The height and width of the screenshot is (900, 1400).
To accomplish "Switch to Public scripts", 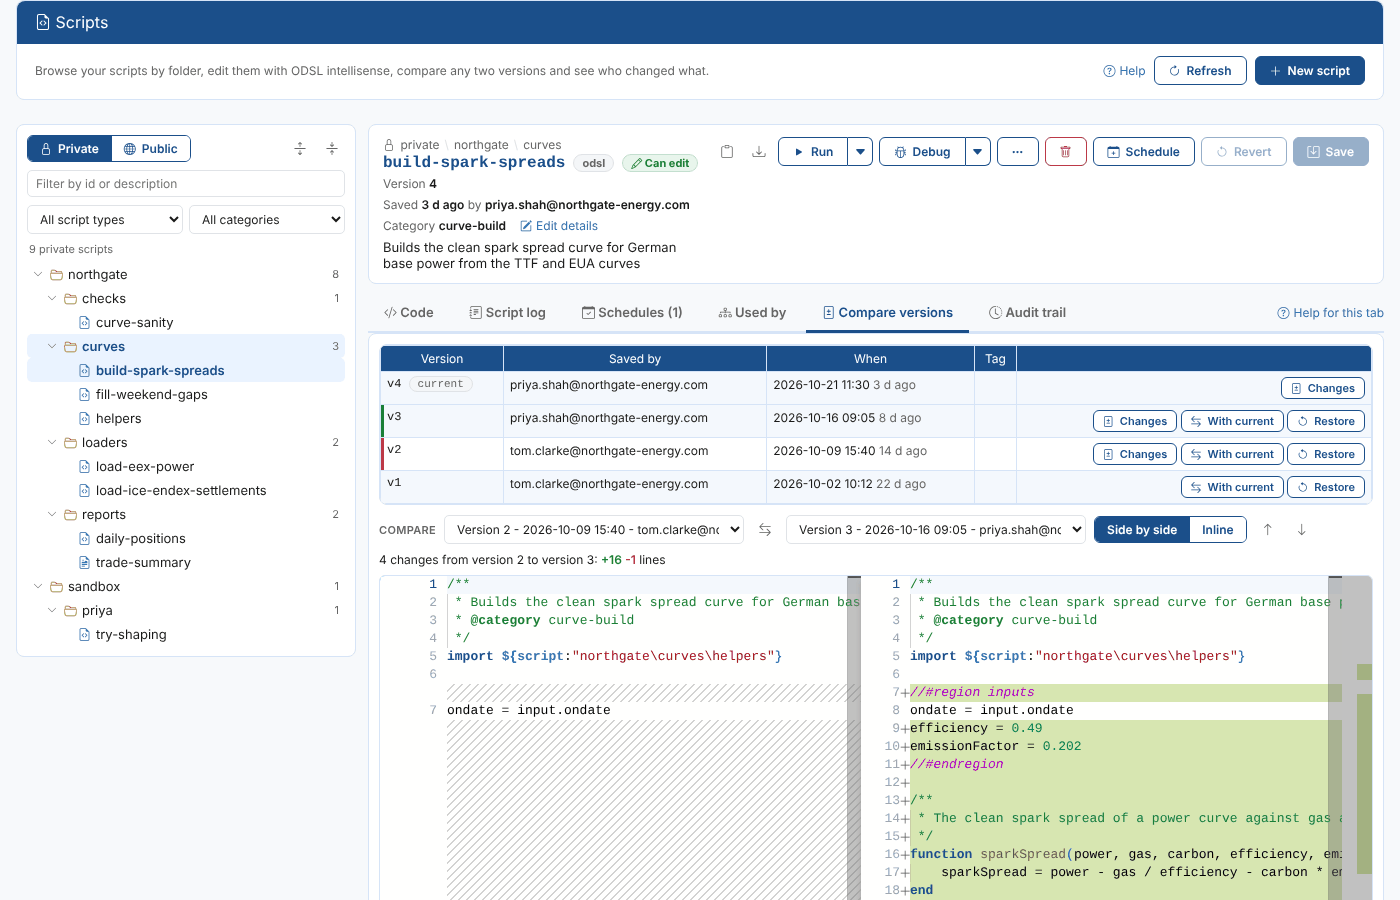I will pos(151,149).
